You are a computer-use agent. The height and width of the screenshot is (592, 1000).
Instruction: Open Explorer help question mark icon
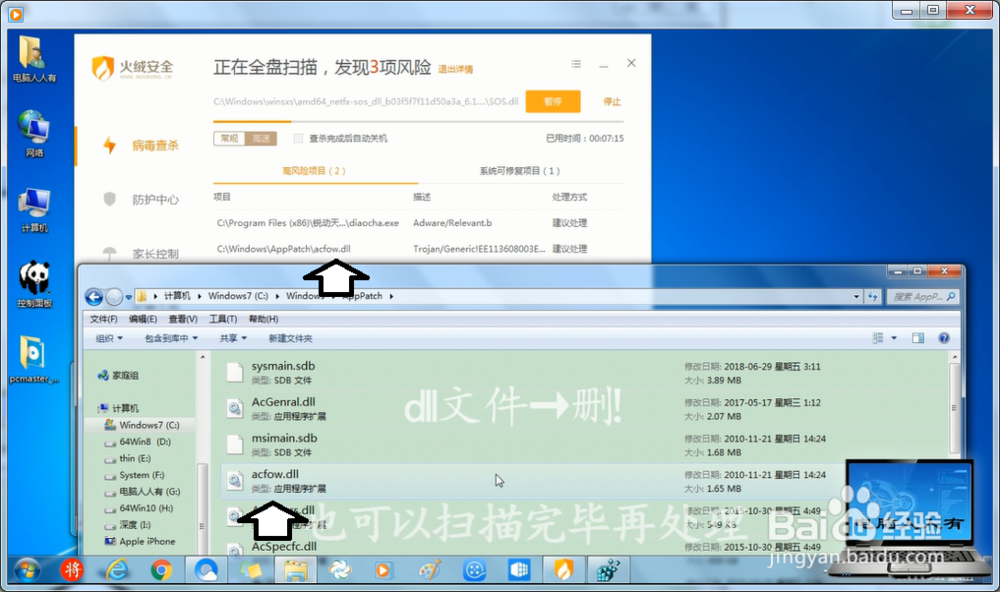pos(944,338)
